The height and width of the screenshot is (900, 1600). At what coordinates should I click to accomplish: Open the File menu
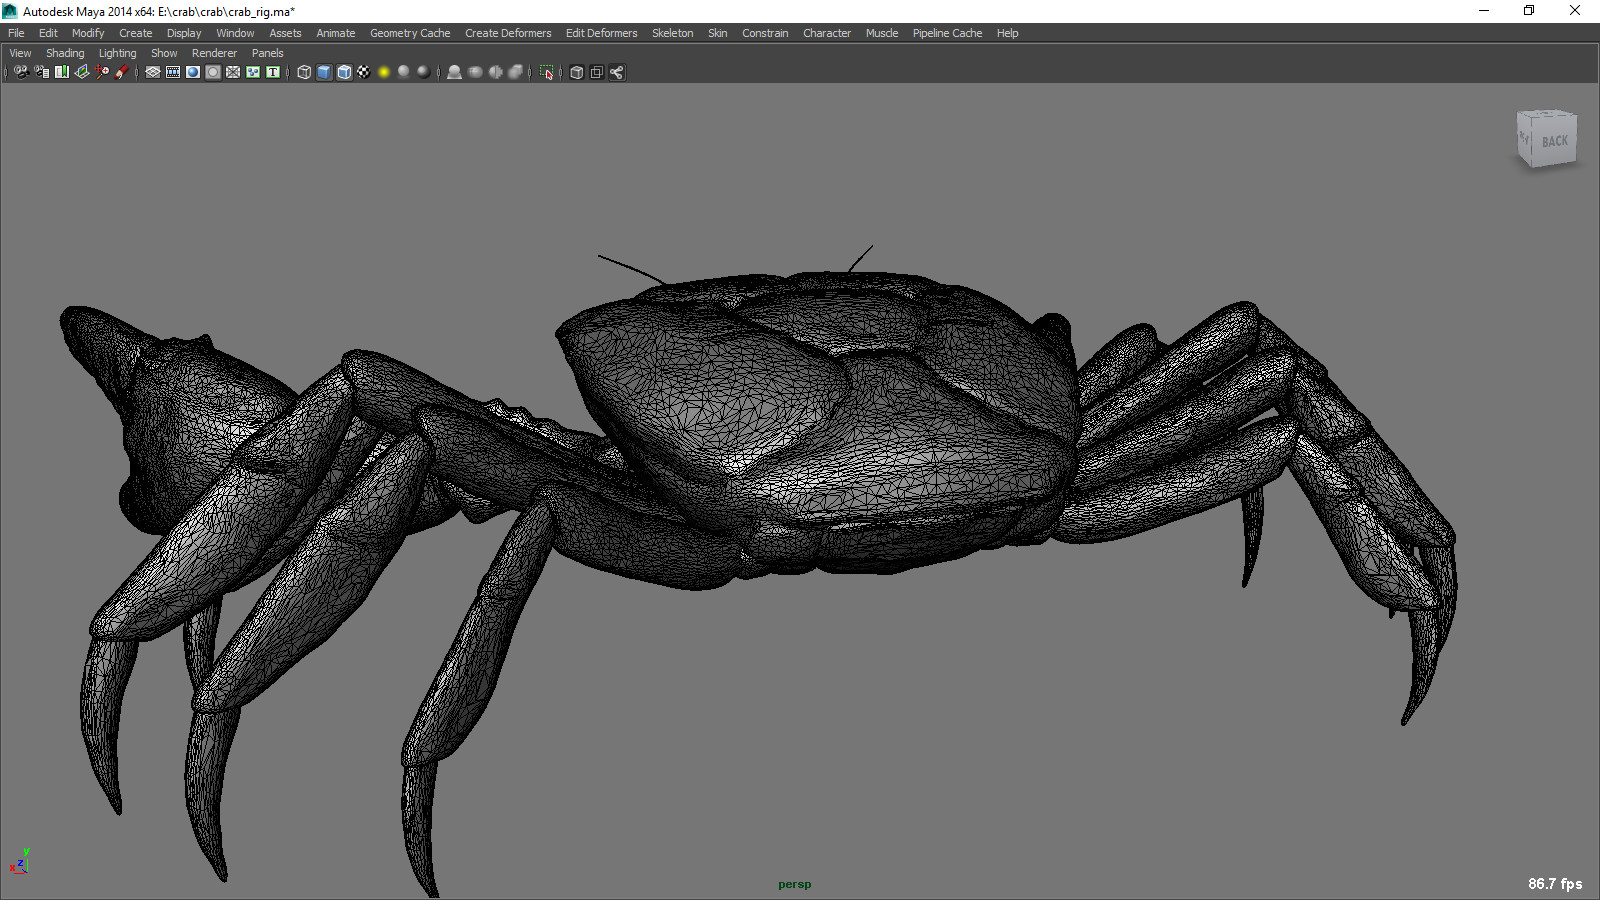pyautogui.click(x=16, y=33)
